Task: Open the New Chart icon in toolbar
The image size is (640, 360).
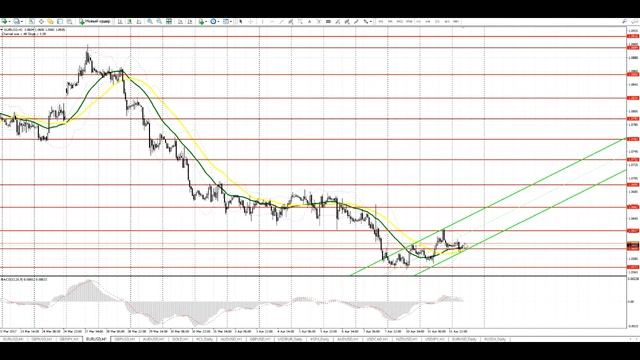Action: point(4,21)
